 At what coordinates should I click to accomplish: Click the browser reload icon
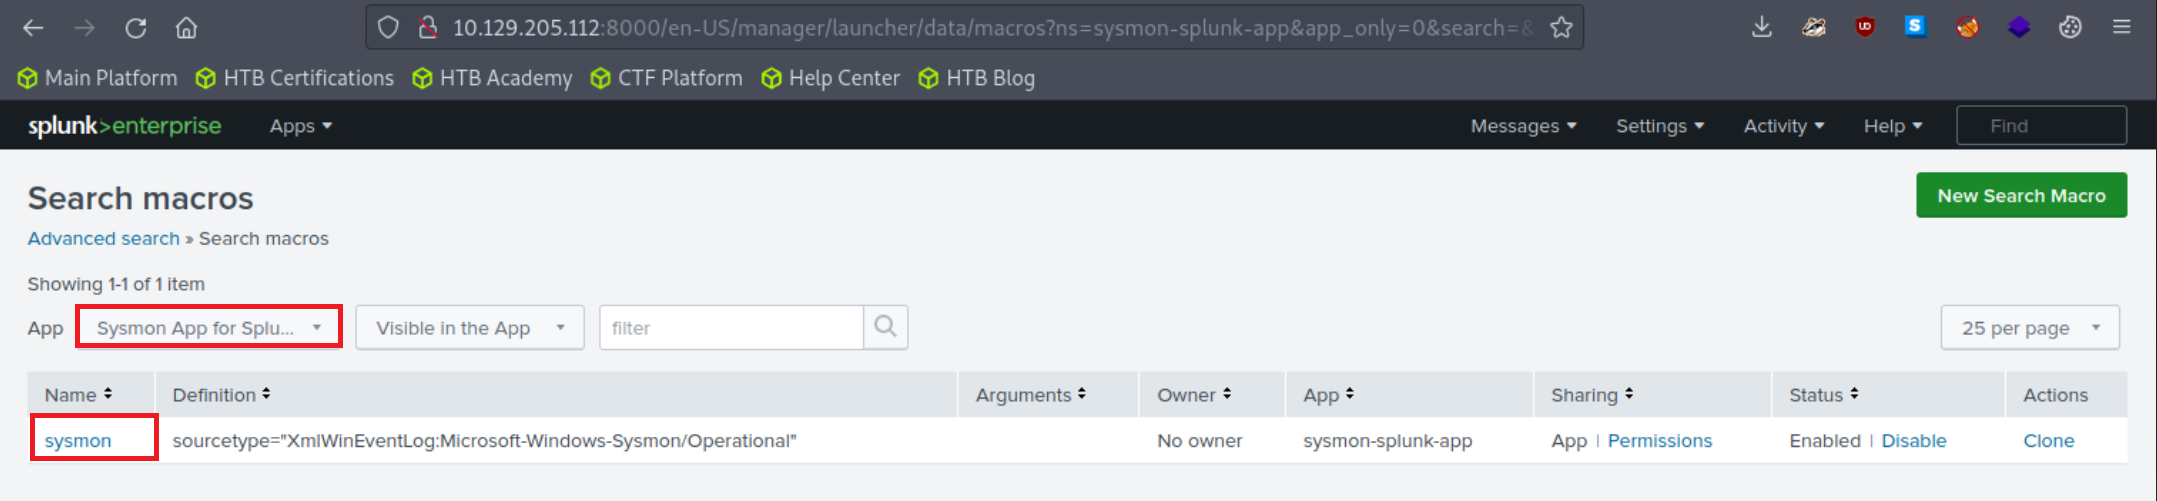pos(135,28)
